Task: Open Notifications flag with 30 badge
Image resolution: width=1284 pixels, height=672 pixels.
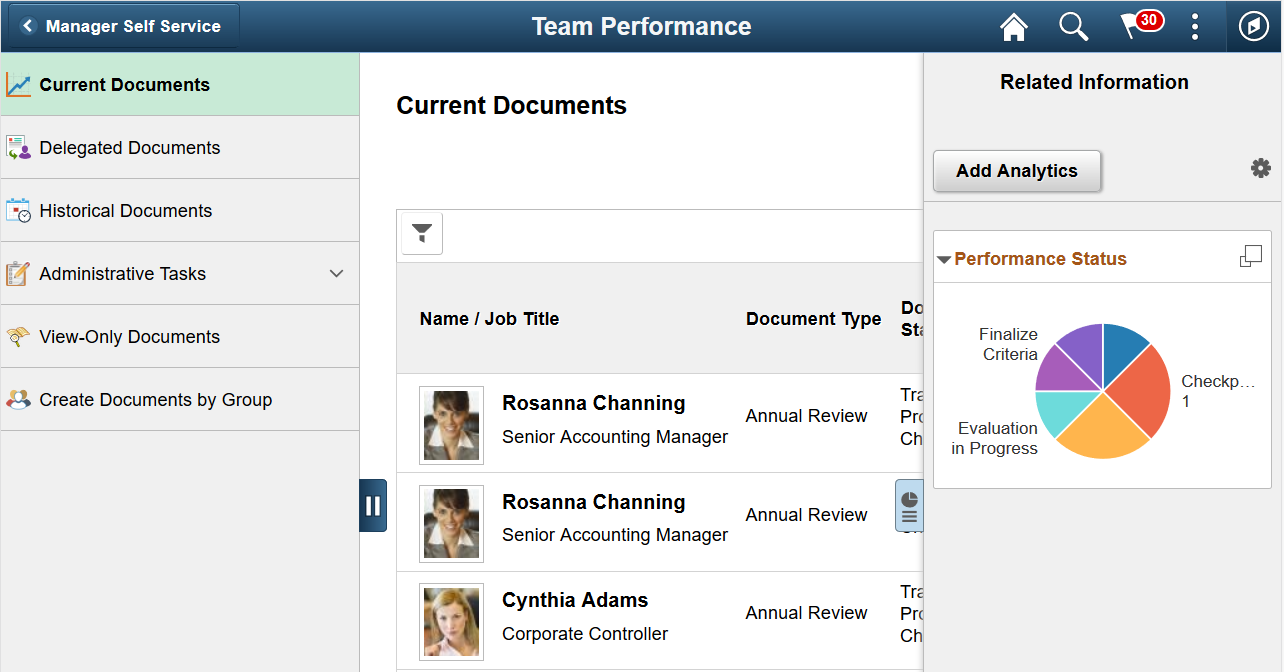Action: coord(1141,26)
